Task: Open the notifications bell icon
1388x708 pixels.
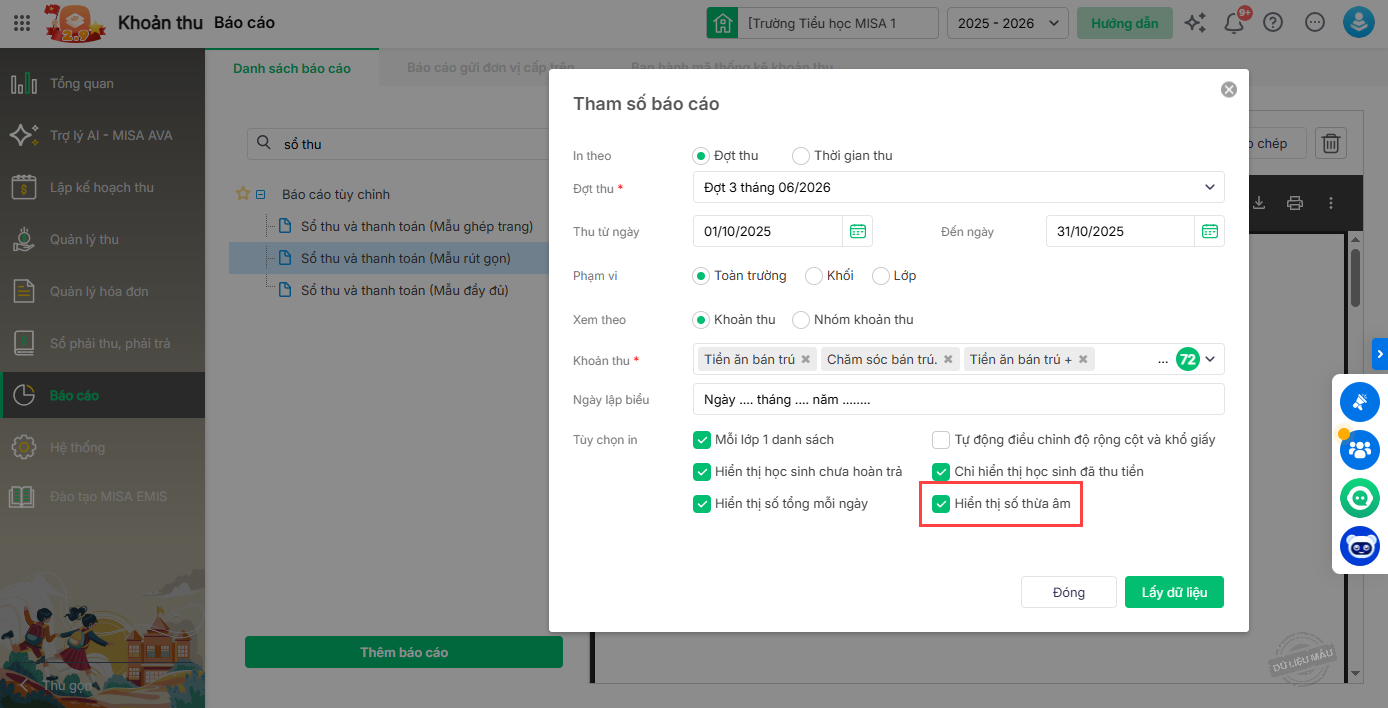Action: click(x=1234, y=23)
